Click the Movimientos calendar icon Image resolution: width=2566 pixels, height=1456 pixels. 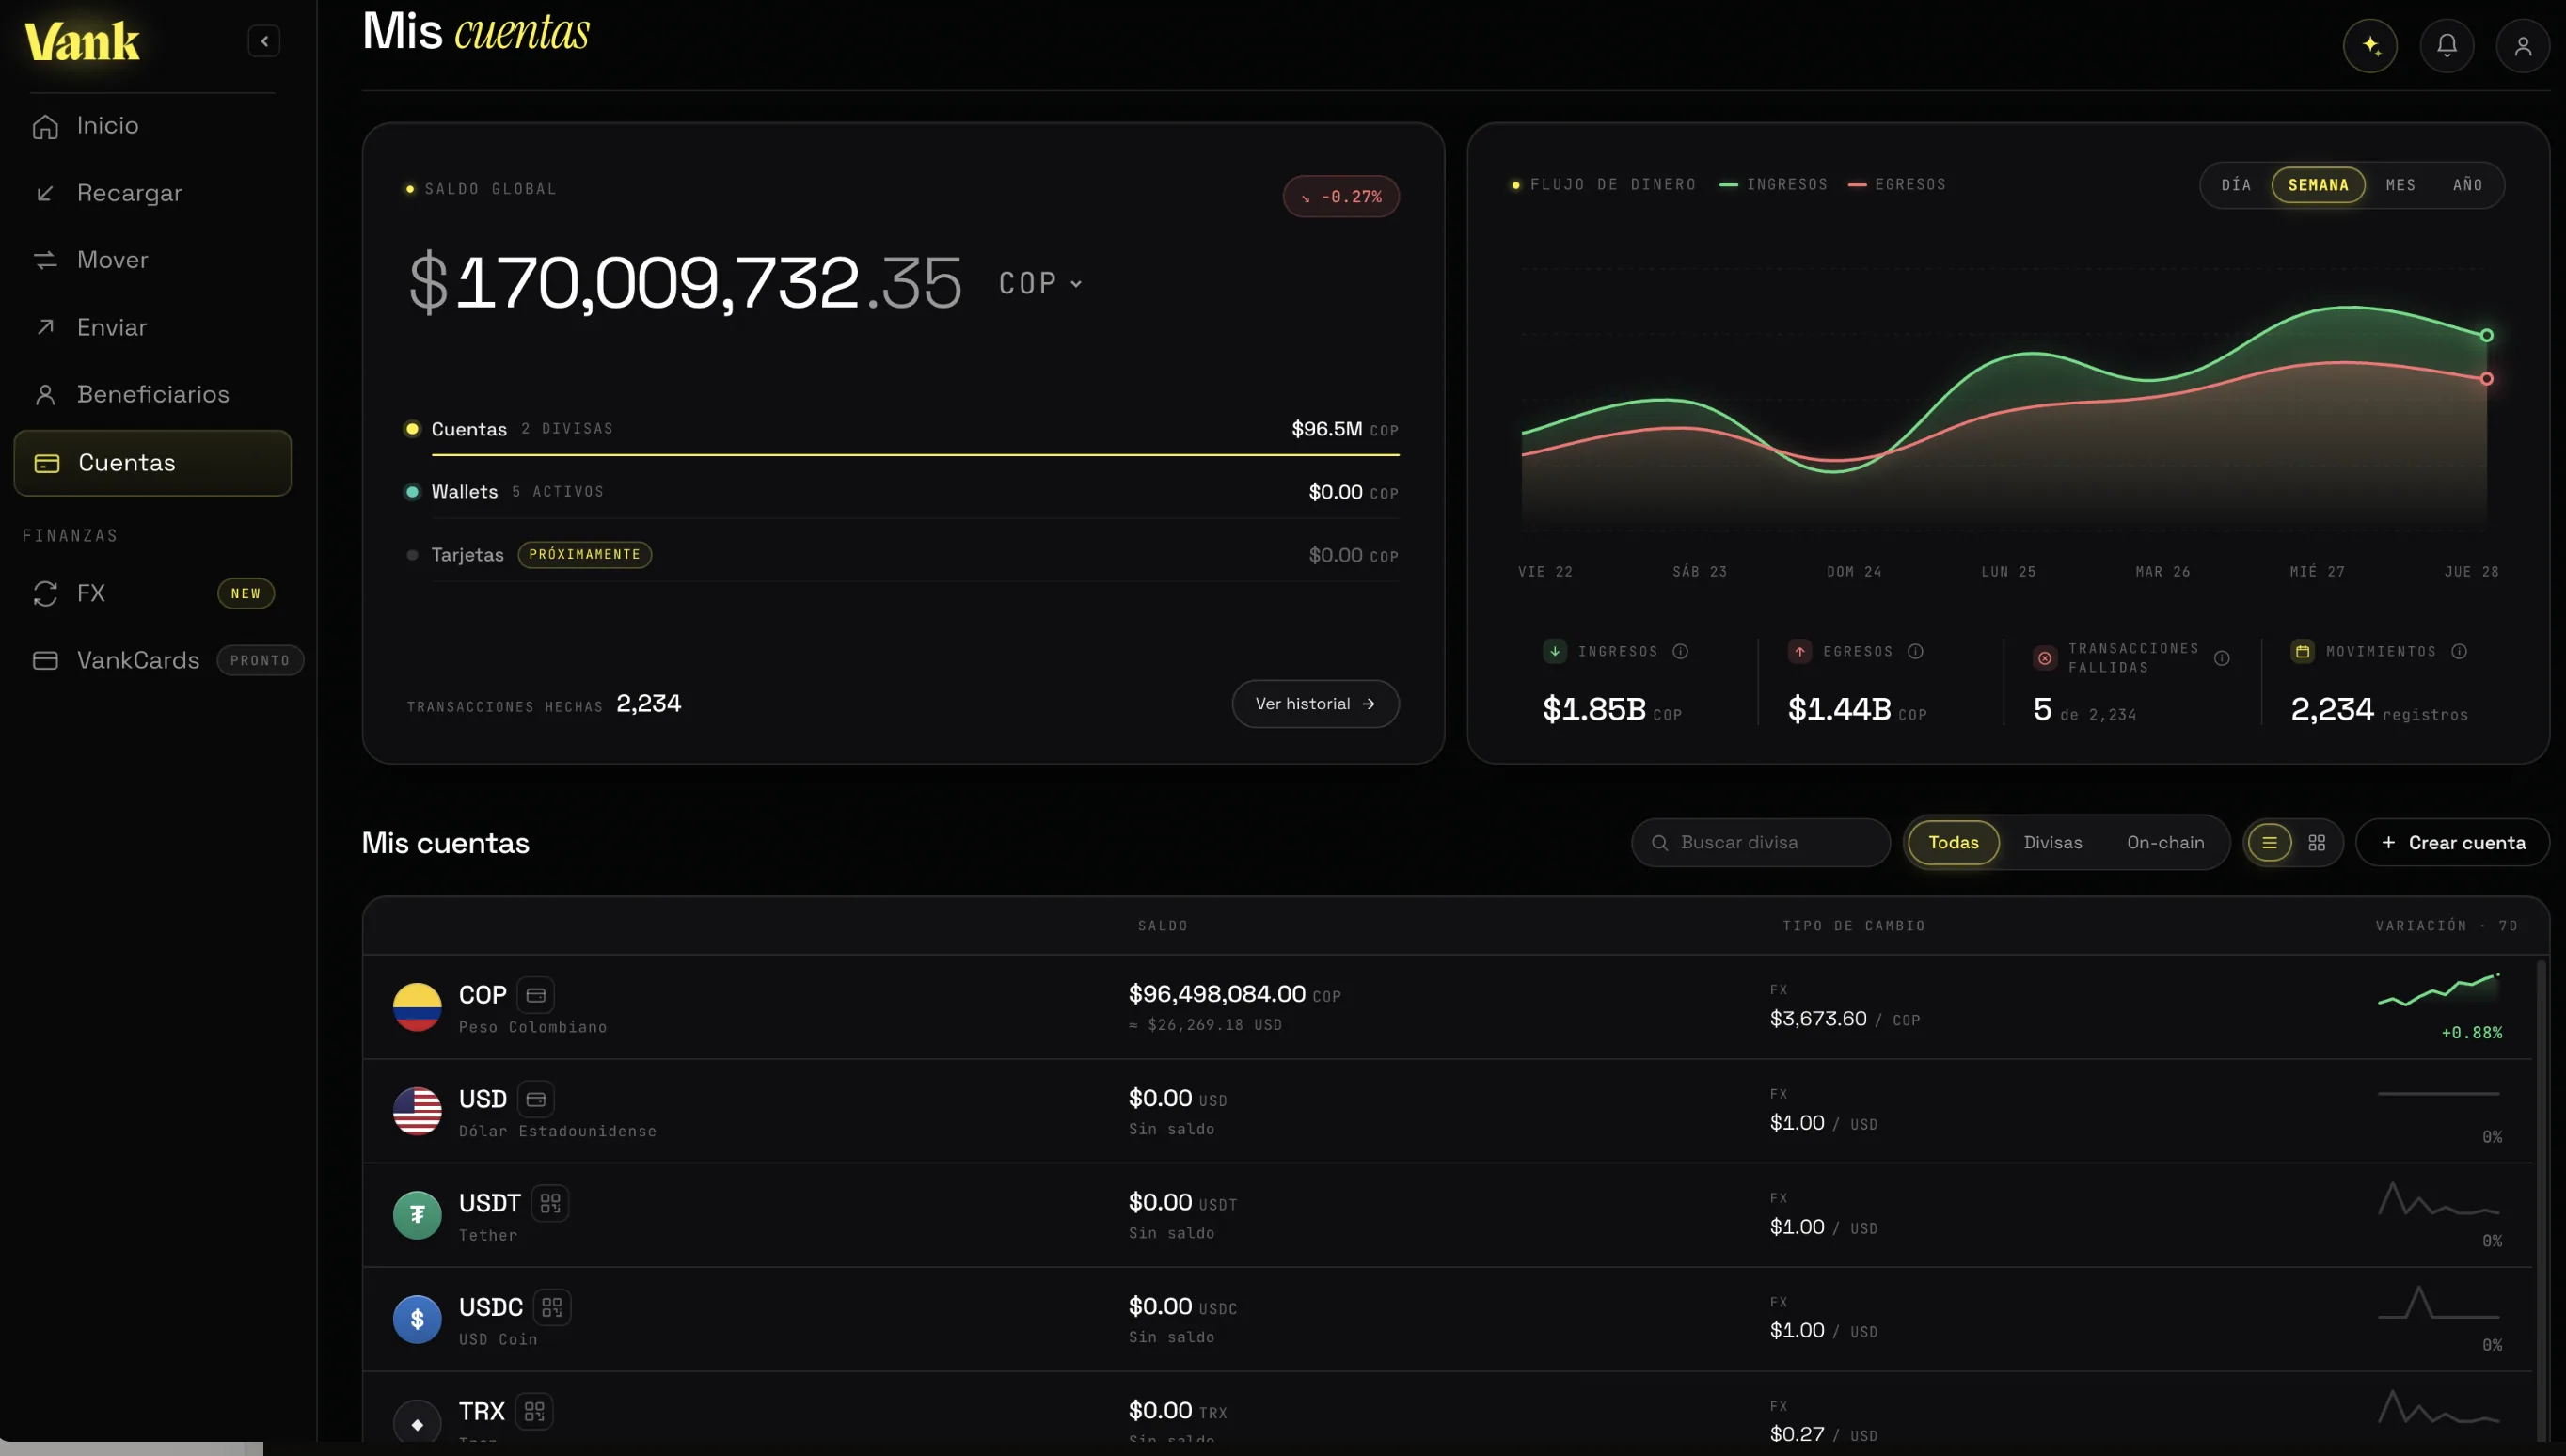pos(2303,651)
